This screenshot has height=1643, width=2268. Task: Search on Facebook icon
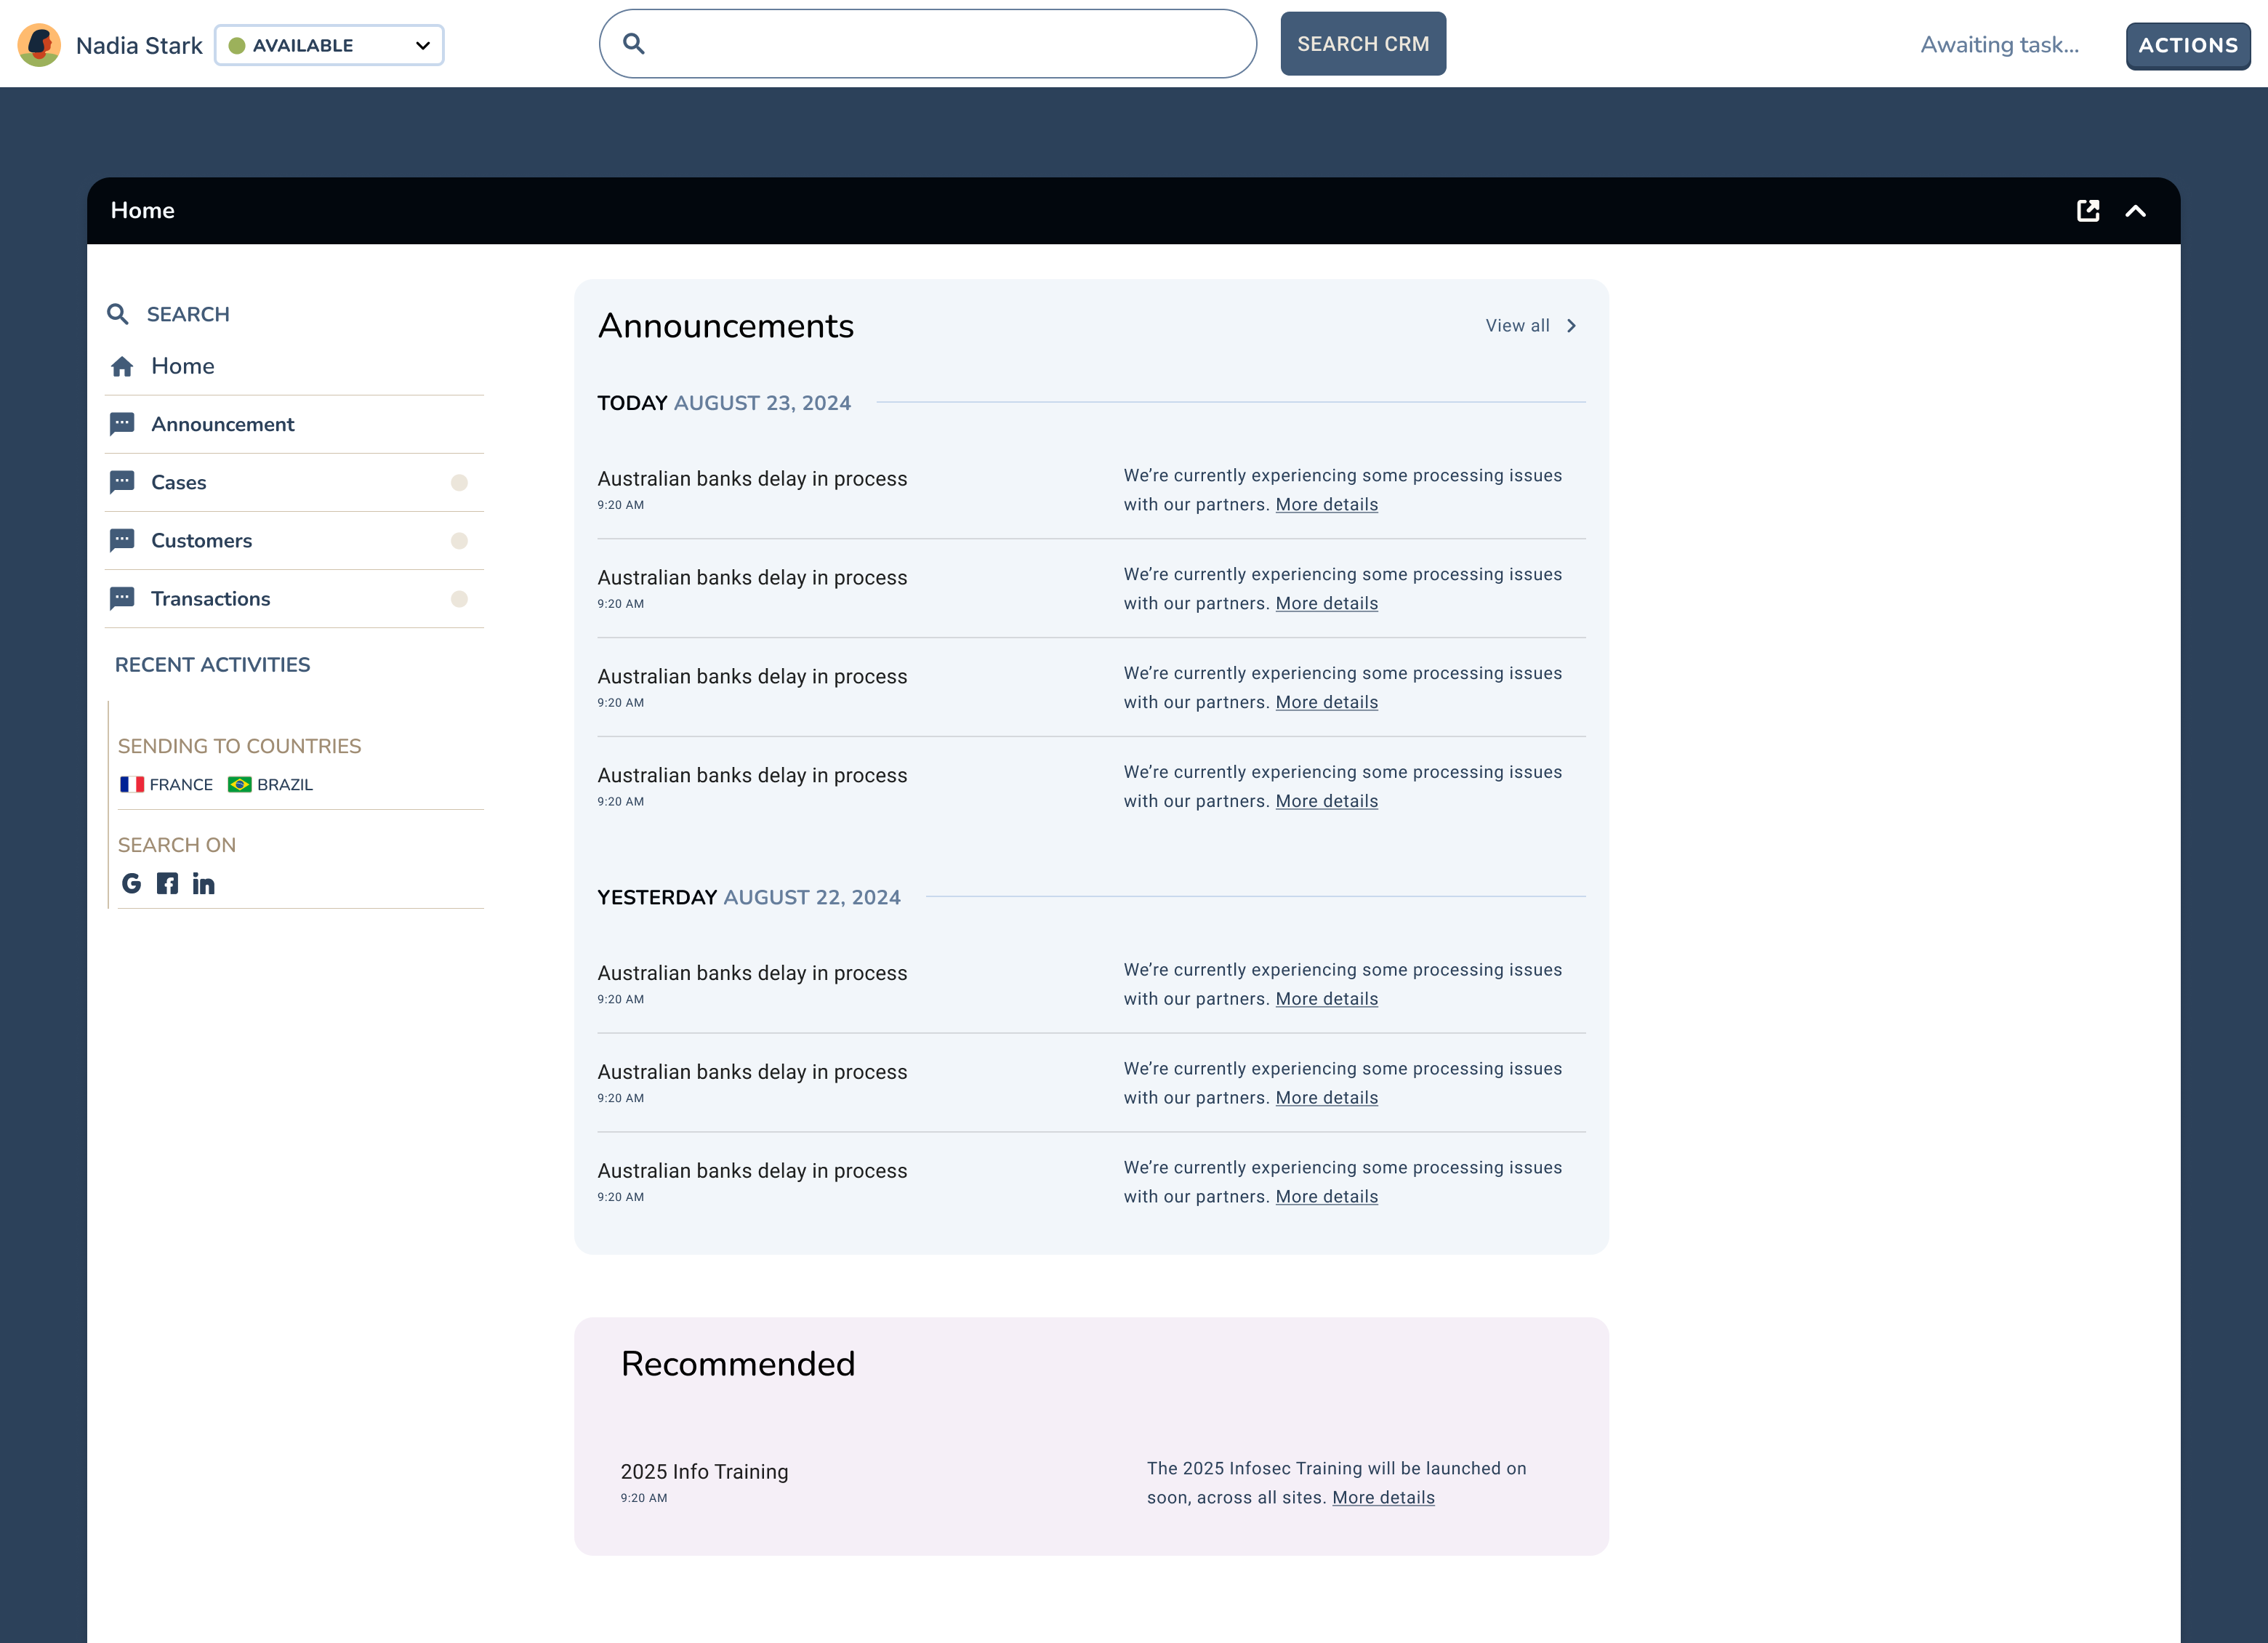pyautogui.click(x=167, y=883)
